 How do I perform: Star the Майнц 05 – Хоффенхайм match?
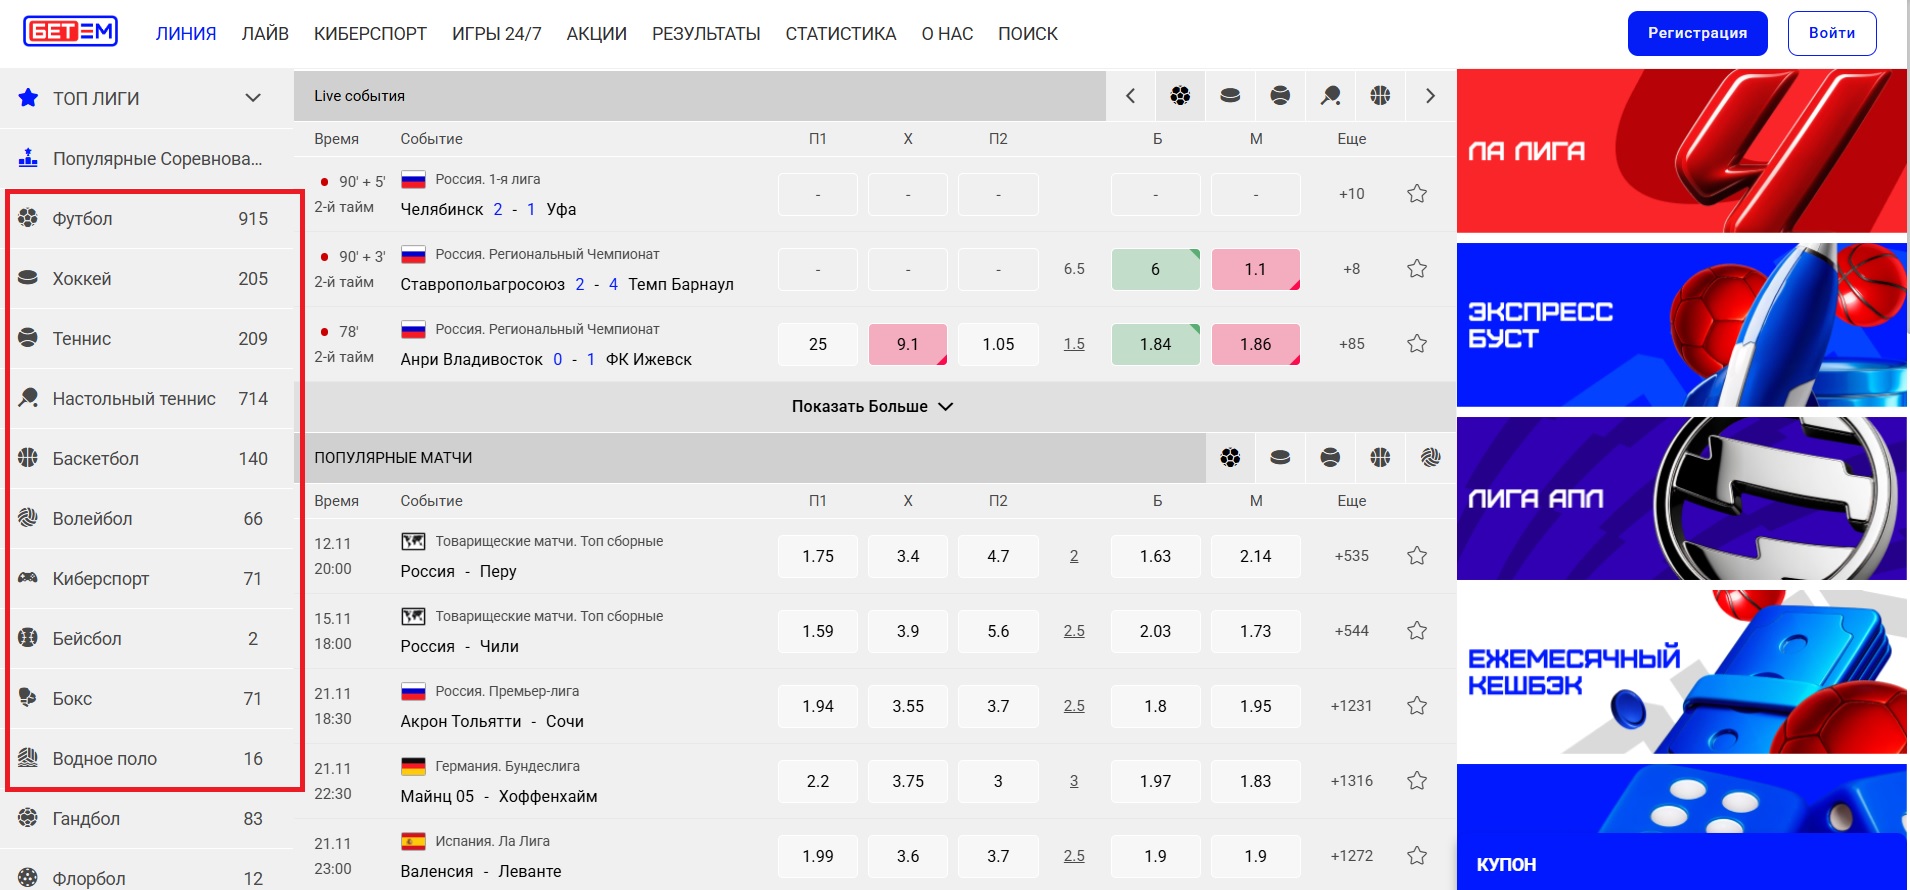pos(1416,781)
